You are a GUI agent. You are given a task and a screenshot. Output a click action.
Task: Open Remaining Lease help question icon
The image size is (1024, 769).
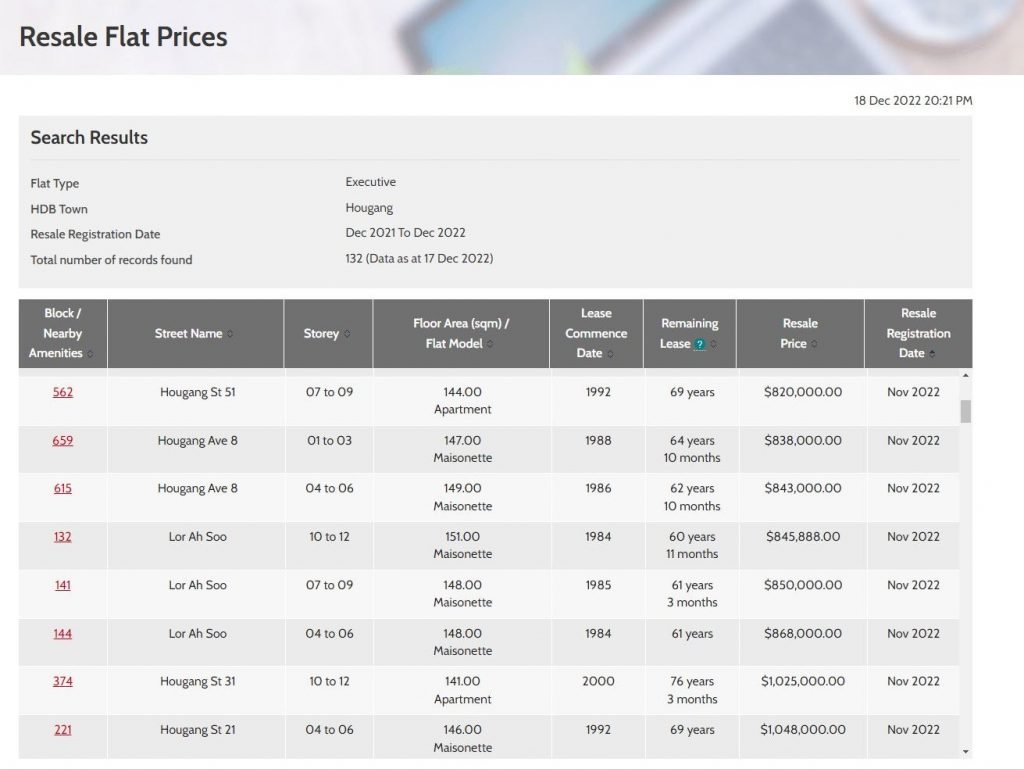(x=700, y=344)
